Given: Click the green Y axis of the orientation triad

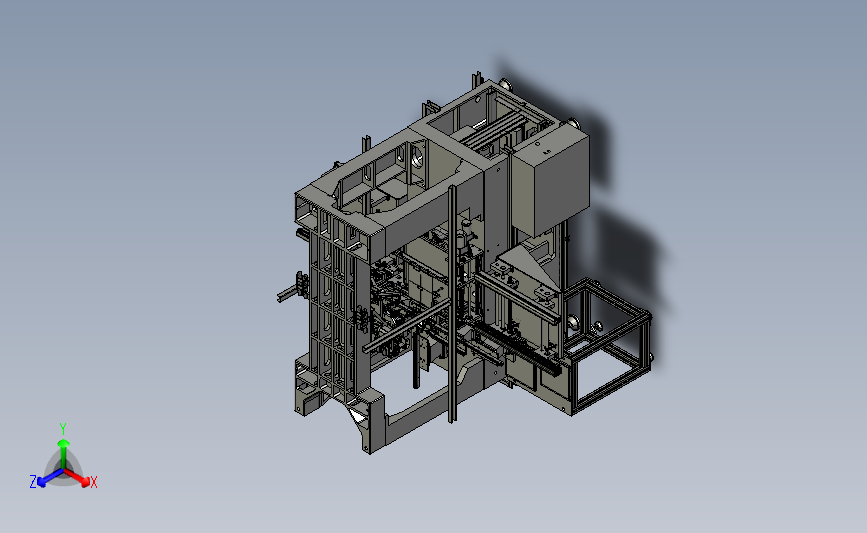Looking at the screenshot, I should [x=63, y=454].
